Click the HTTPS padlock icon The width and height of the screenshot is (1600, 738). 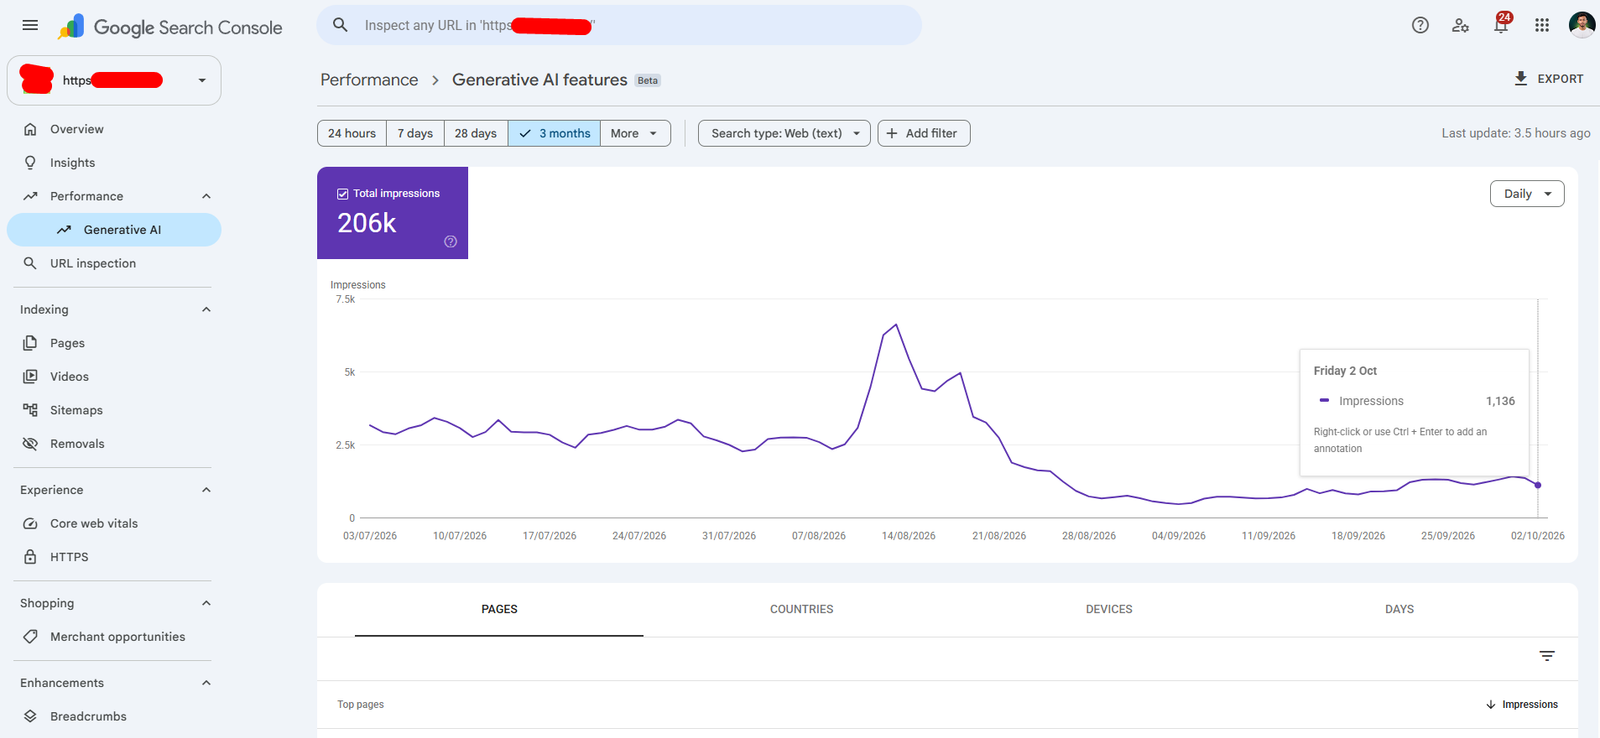30,557
